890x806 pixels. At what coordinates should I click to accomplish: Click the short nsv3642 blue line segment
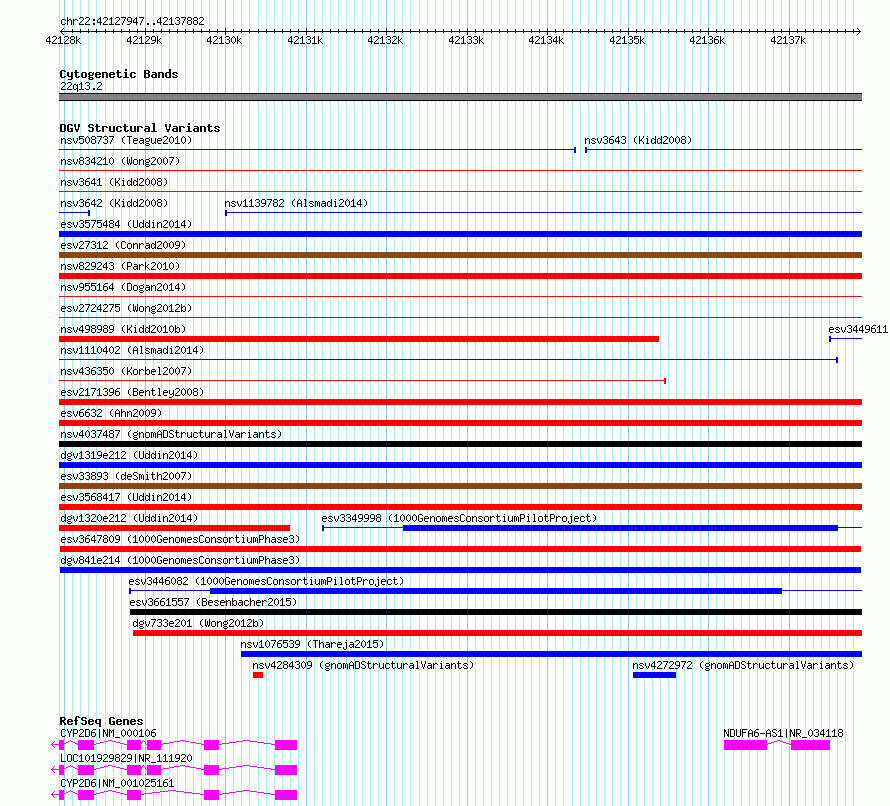[x=74, y=213]
